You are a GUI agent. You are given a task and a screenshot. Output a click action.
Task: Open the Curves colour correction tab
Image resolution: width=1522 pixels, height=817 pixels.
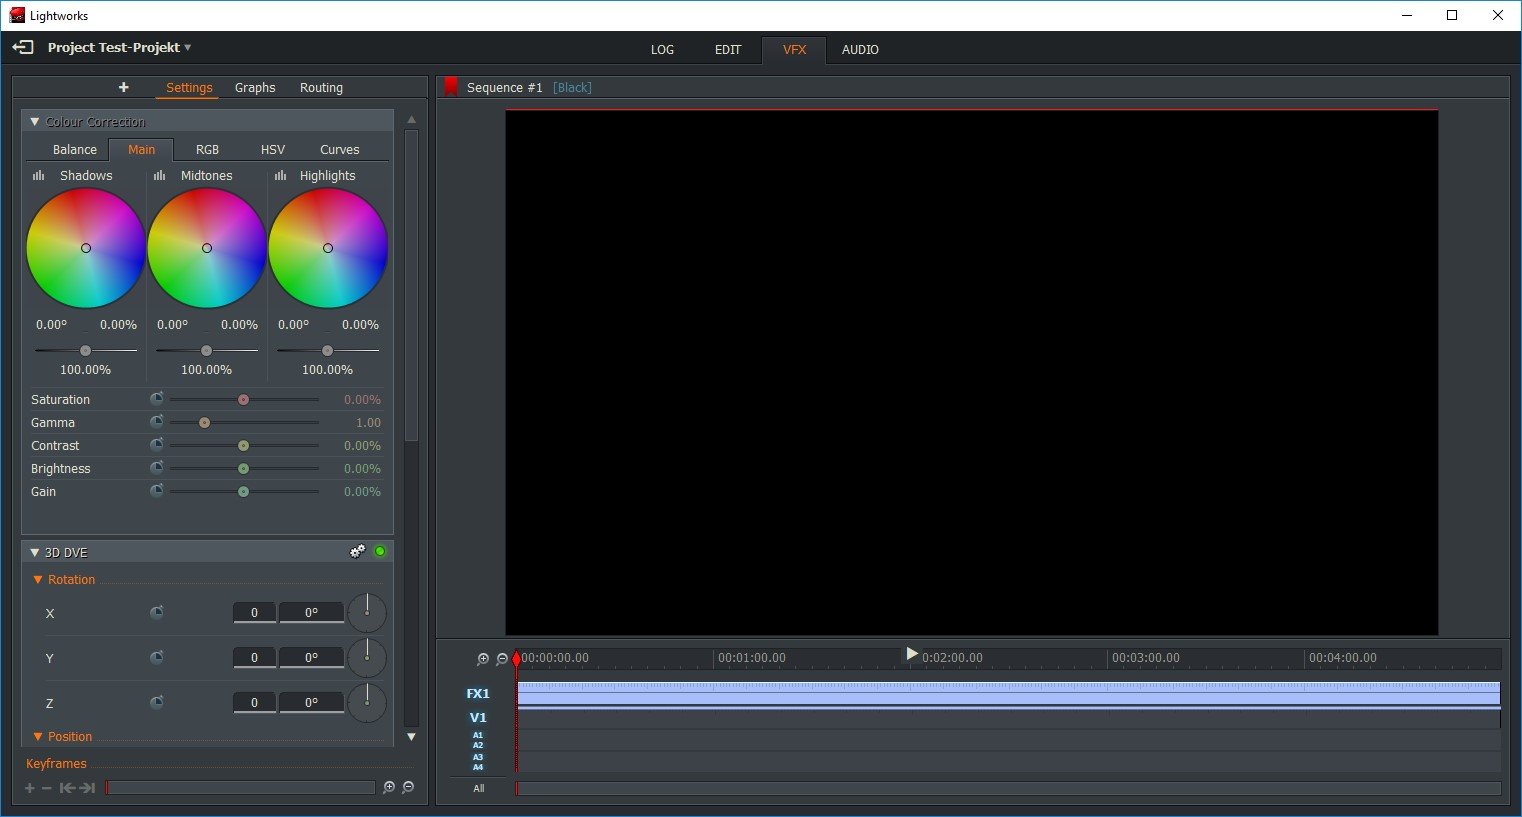click(339, 150)
